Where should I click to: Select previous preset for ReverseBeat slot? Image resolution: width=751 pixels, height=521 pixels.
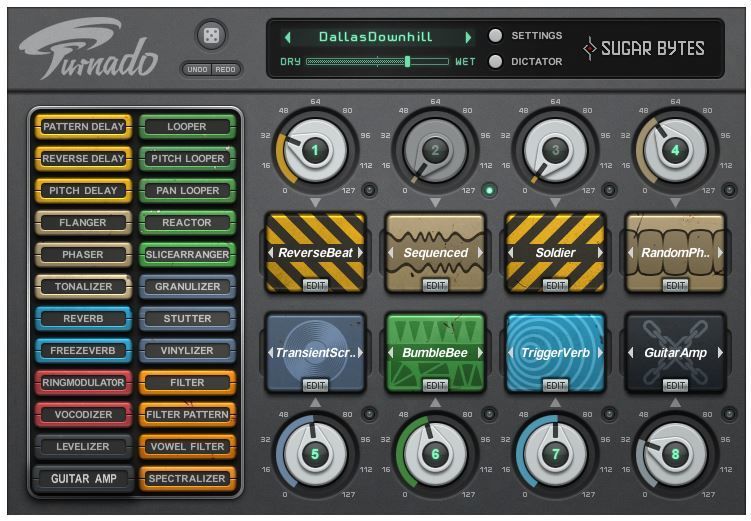(x=271, y=252)
